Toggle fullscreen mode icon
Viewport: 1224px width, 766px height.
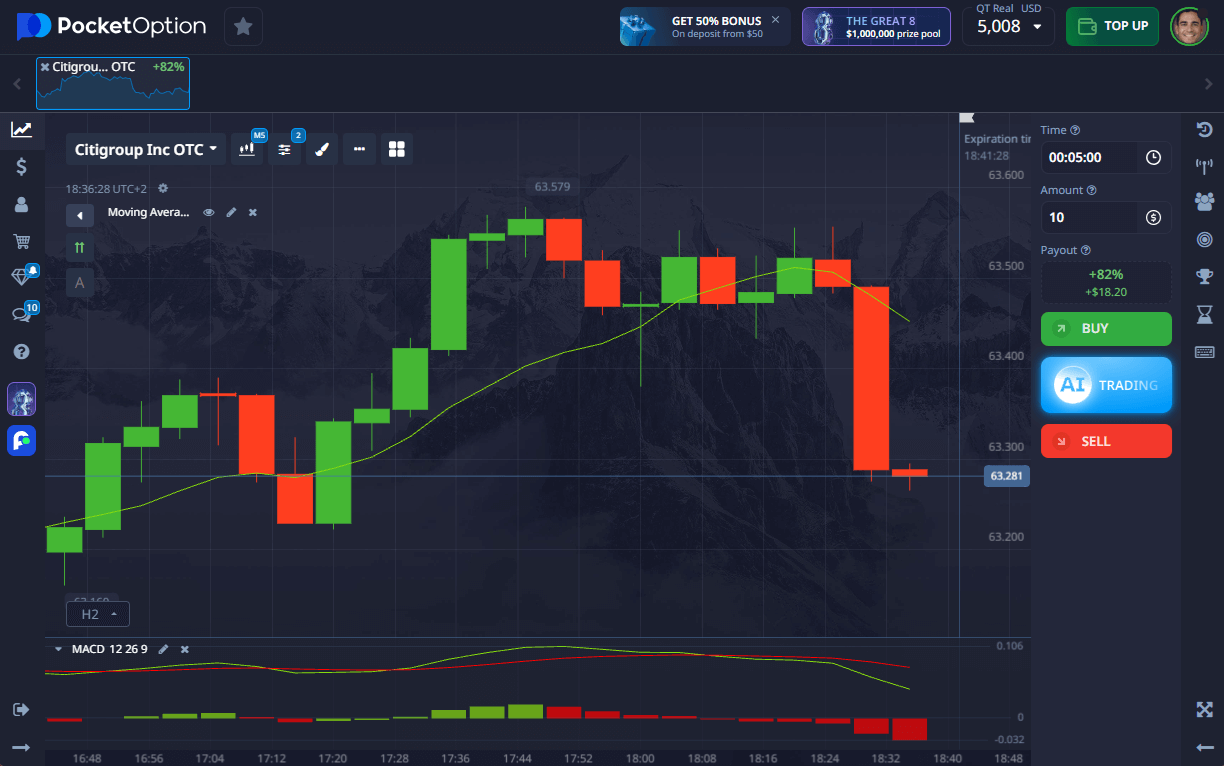point(1204,709)
